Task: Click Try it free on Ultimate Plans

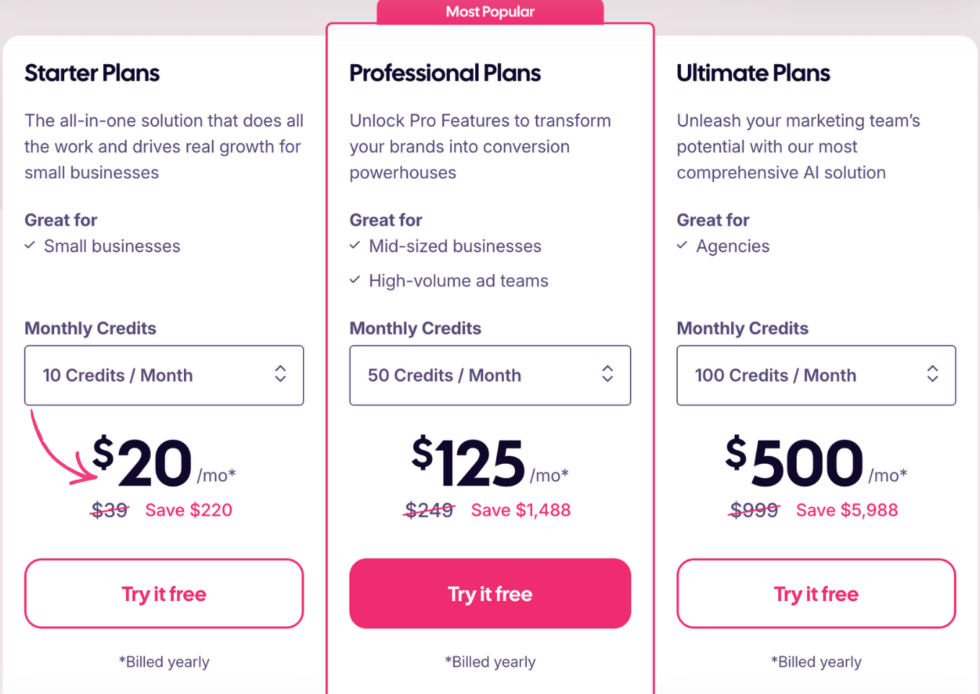Action: pos(816,593)
